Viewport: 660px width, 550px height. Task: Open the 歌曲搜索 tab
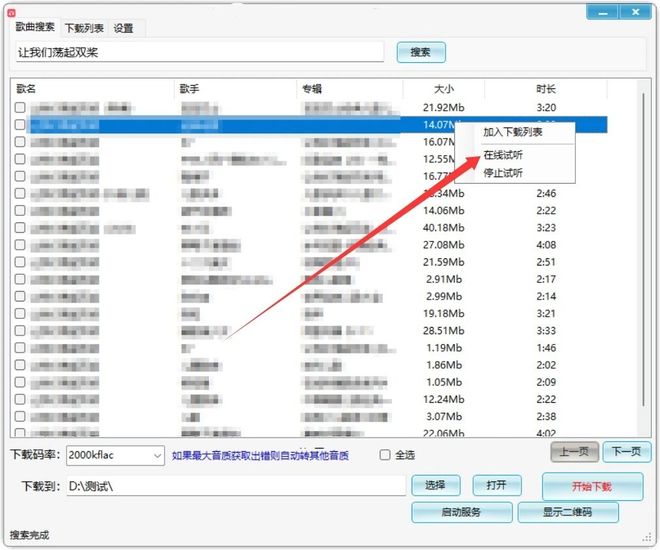(x=35, y=27)
